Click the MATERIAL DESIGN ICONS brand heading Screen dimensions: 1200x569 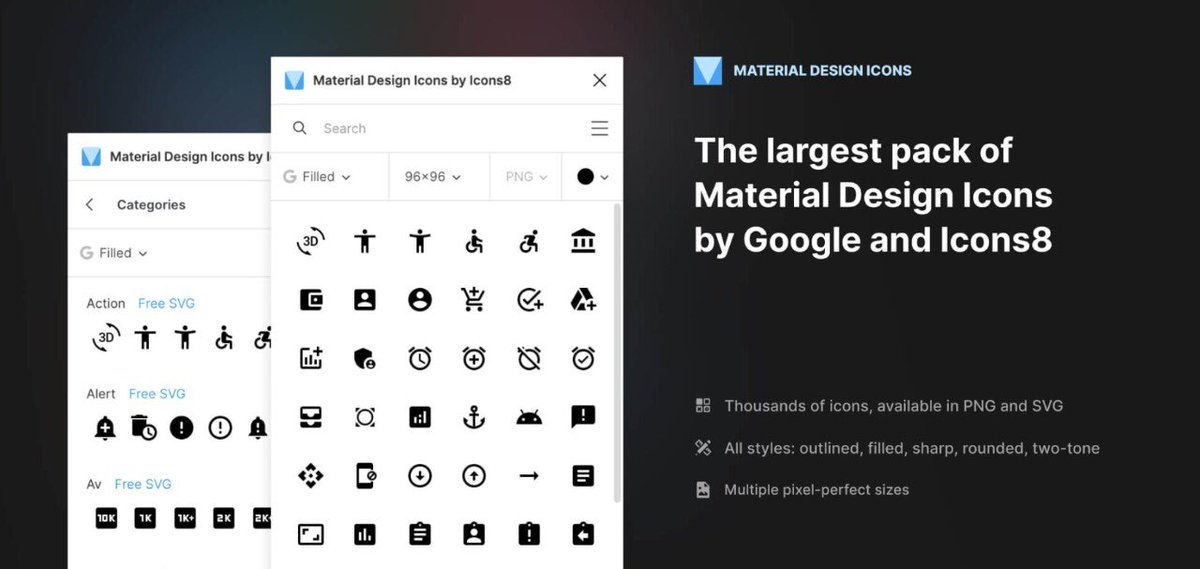coord(822,71)
